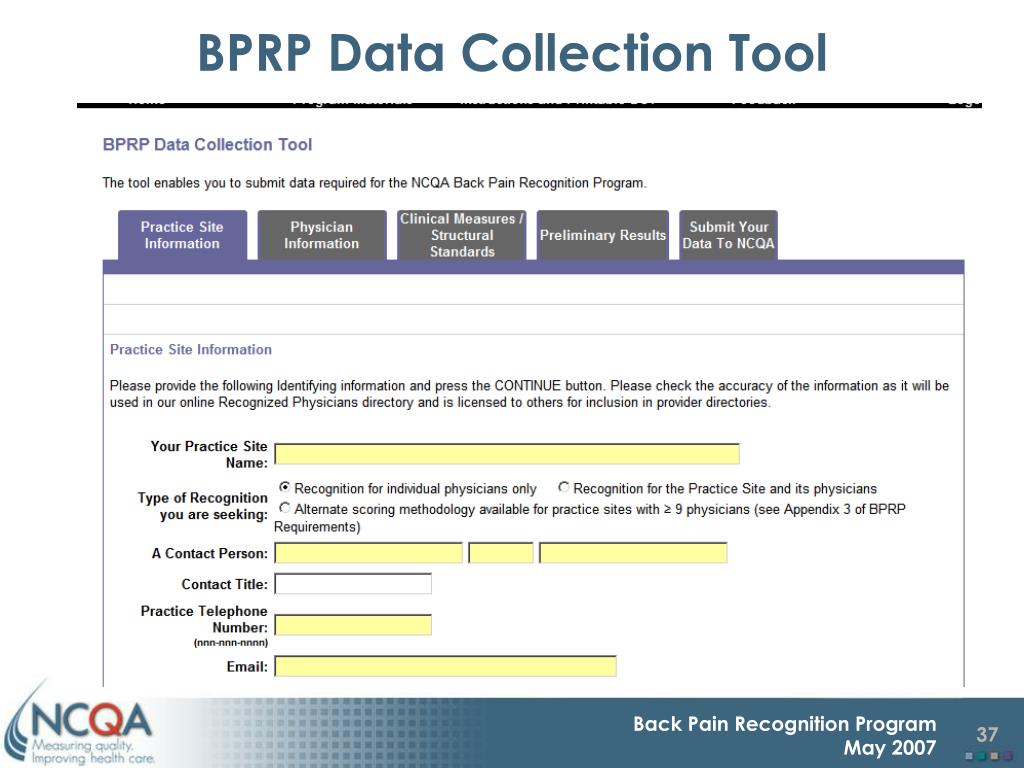Open Clinical Measures / Structural Standards tab
Screen dimensions: 1024x768
(x=462, y=235)
